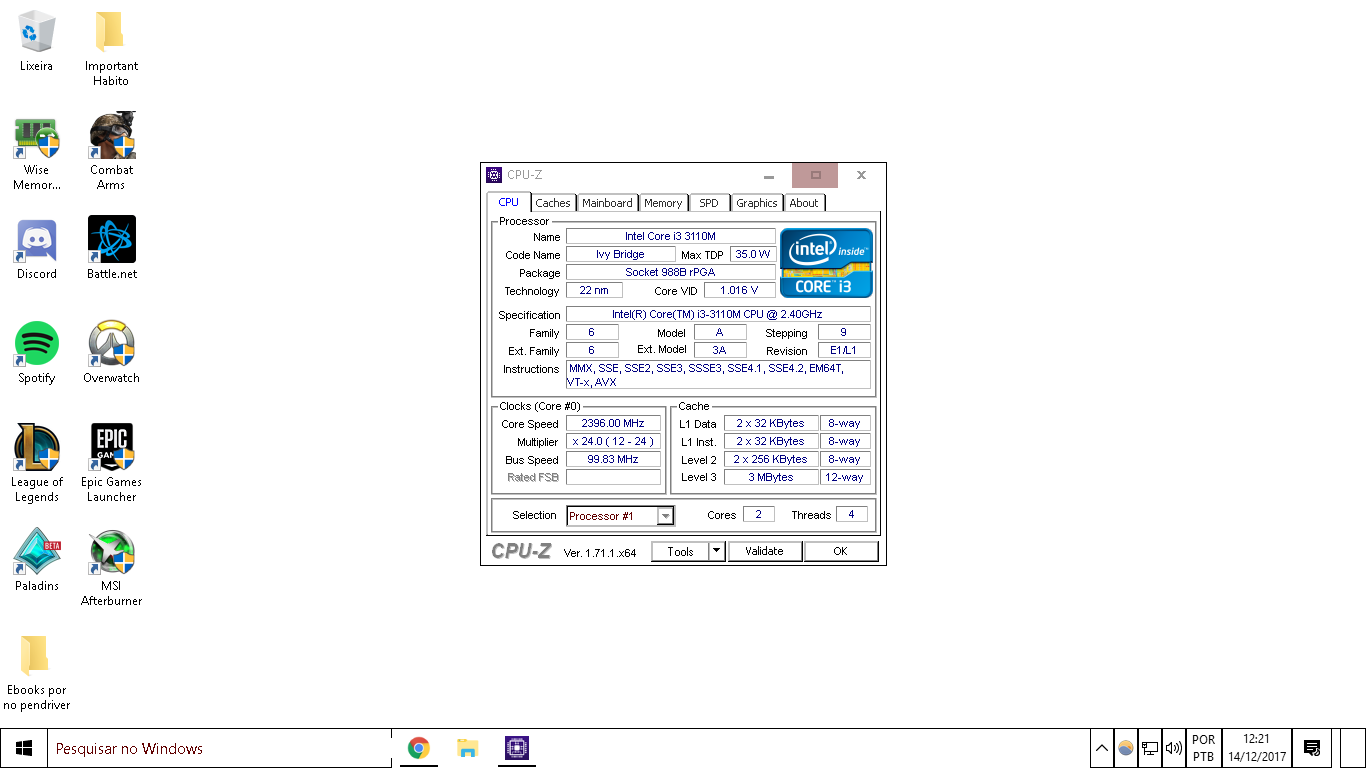Viewport: 1366px width, 768px height.
Task: Open the POR PTB language indicator
Action: click(x=1204, y=748)
